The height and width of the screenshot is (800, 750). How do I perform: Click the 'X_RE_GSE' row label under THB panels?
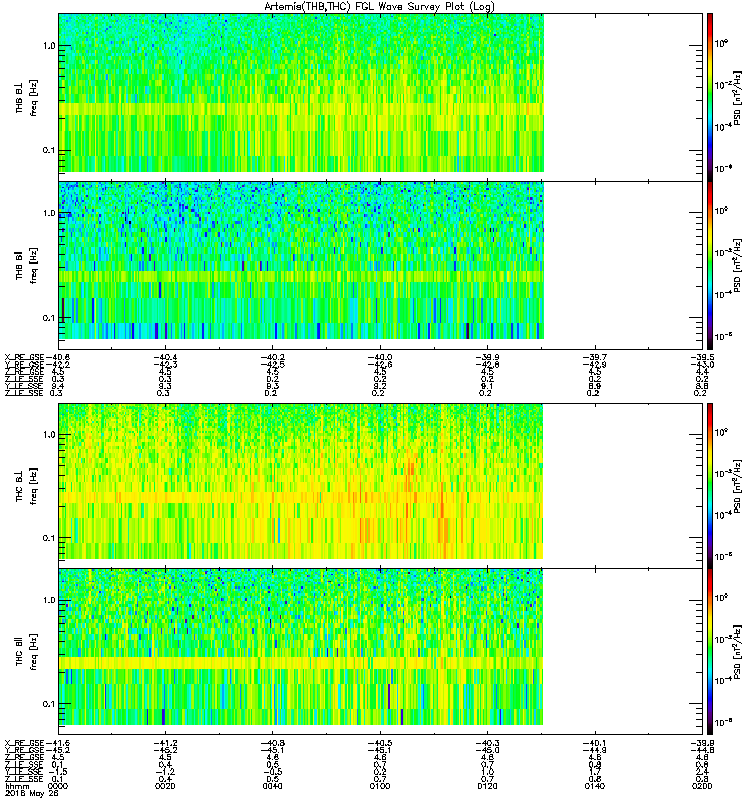(24, 357)
